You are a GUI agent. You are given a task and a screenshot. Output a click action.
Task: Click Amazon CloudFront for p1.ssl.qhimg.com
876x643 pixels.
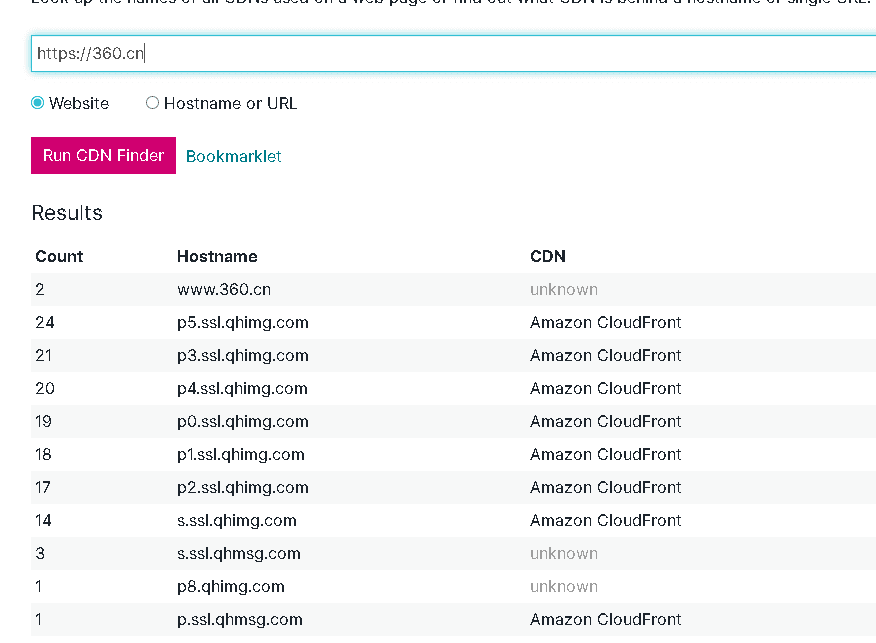coord(606,454)
